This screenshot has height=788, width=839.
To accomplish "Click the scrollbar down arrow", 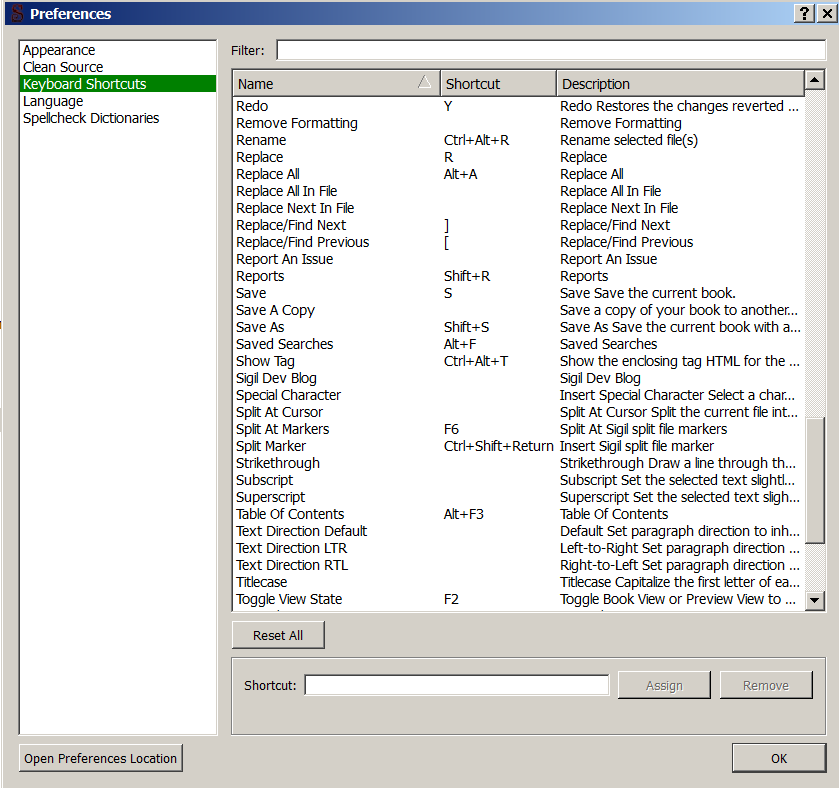I will point(814,600).
